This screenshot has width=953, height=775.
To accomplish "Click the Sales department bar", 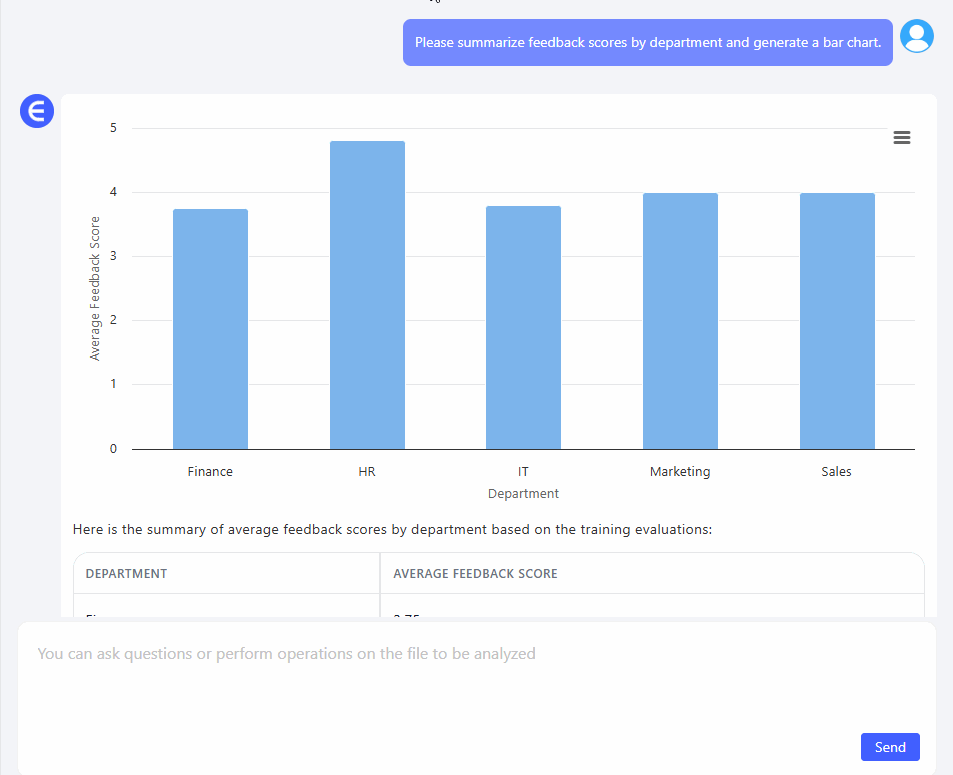I will 837,321.
